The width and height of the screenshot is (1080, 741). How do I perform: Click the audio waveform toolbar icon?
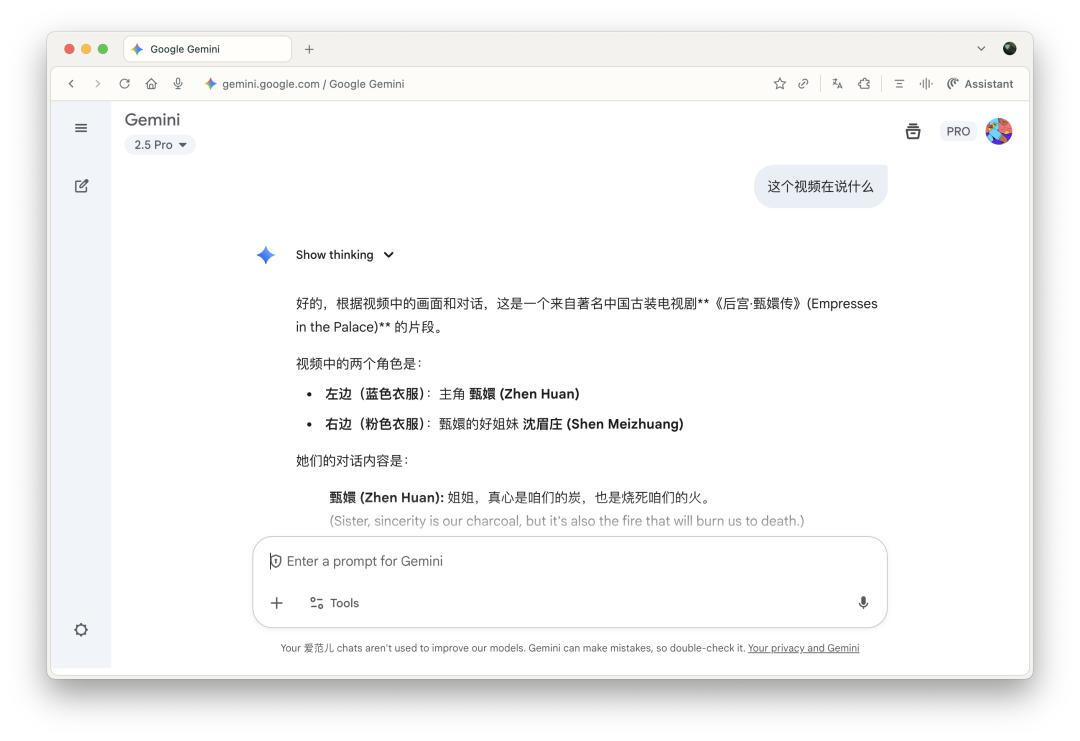[926, 84]
